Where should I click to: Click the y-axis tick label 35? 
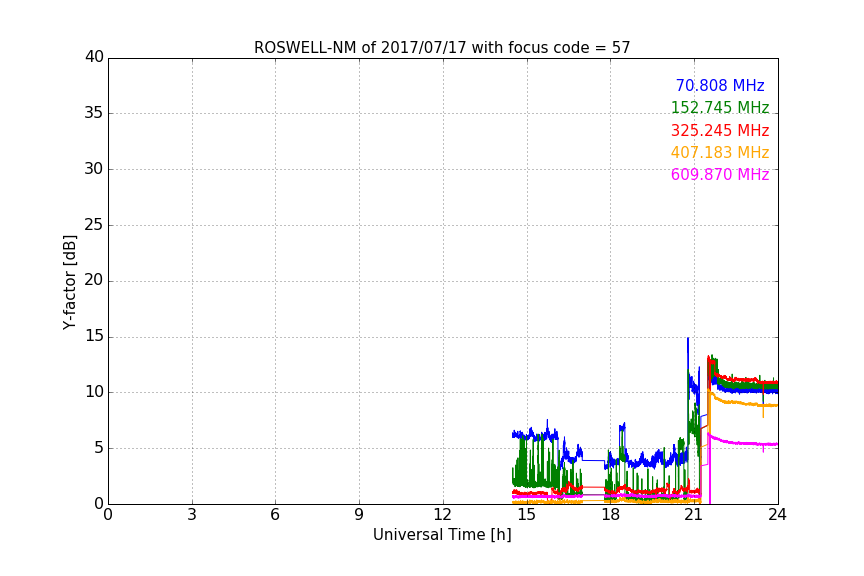pyautogui.click(x=94, y=113)
